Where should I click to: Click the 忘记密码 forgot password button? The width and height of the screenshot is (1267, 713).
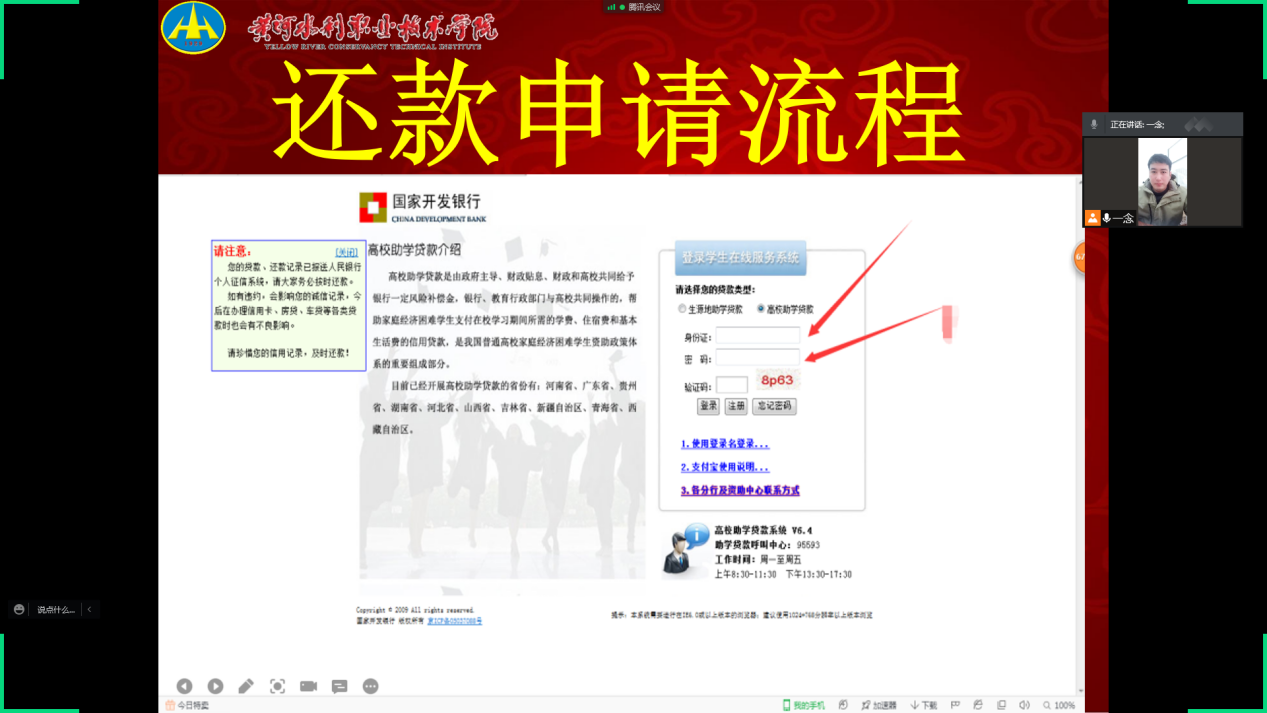(774, 406)
